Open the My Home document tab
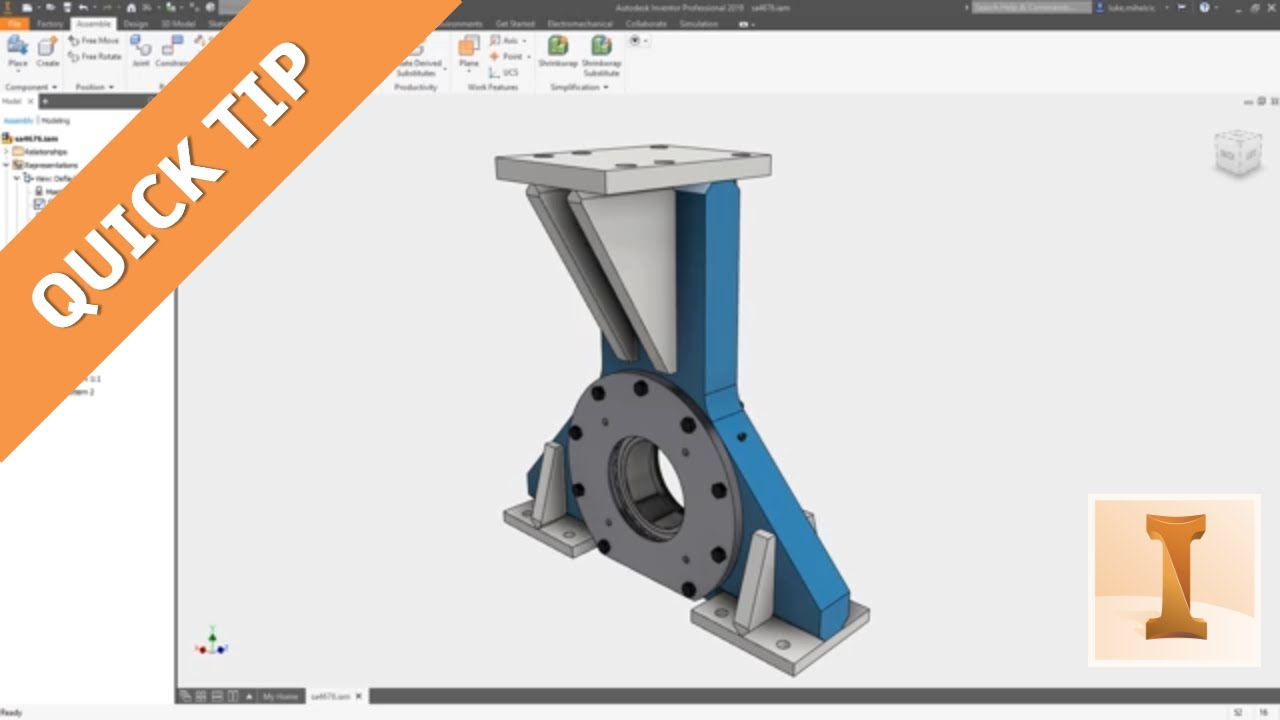Viewport: 1280px width, 720px height. coord(279,696)
